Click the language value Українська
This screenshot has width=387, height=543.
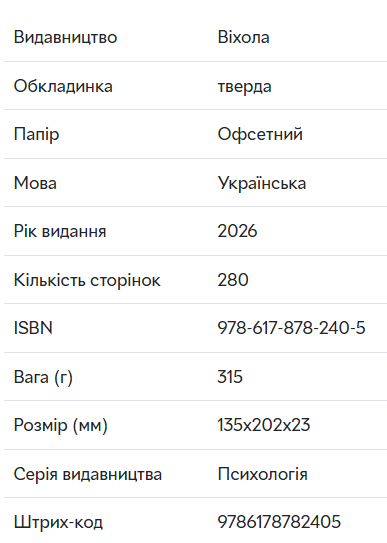262,183
